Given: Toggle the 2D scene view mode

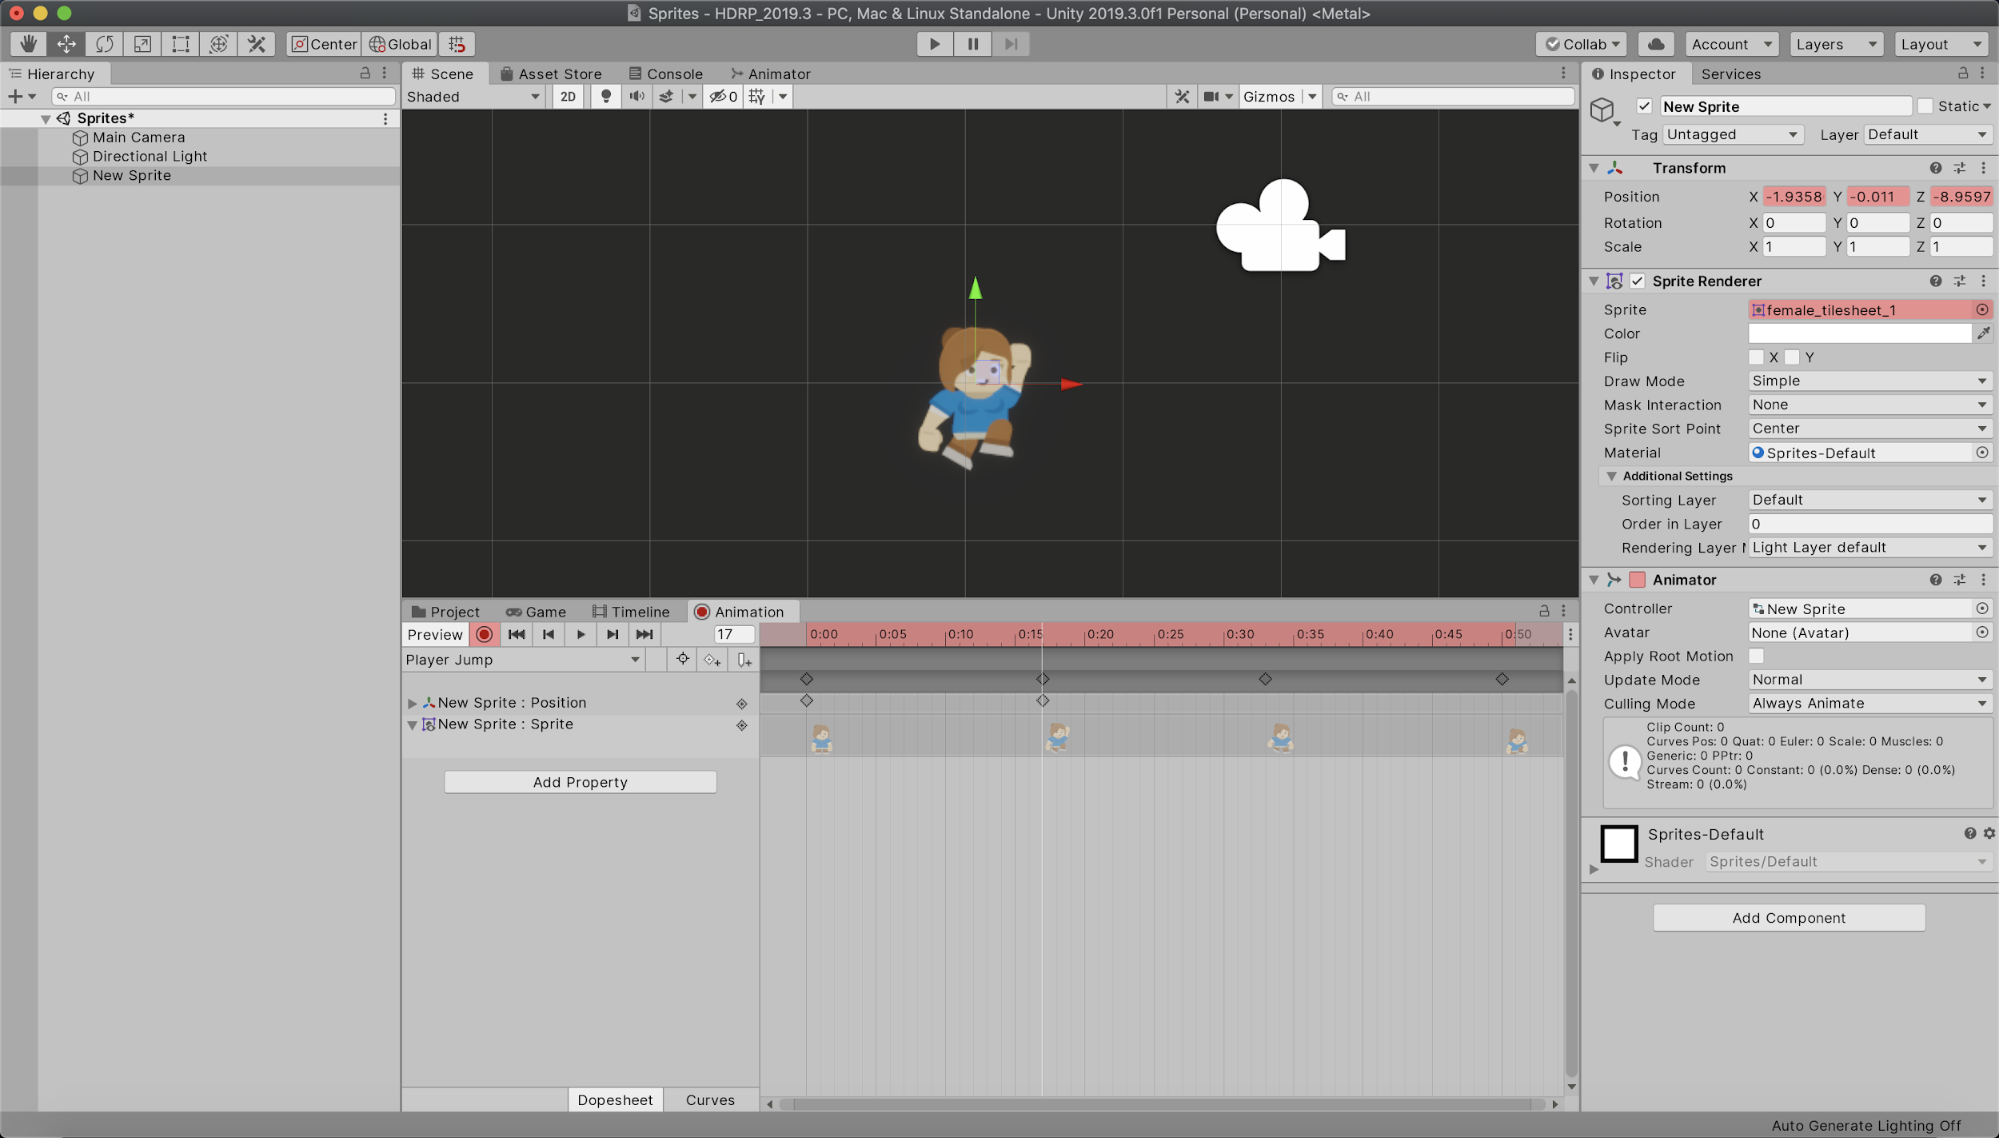Looking at the screenshot, I should (568, 96).
